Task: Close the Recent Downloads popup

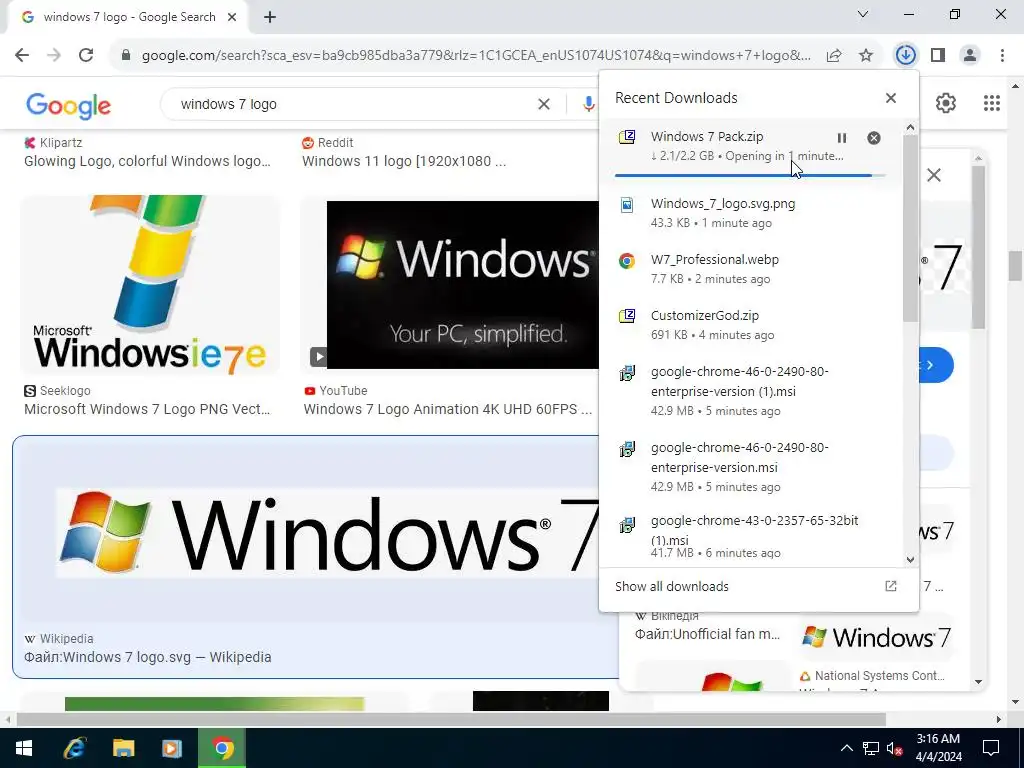Action: coord(891,98)
